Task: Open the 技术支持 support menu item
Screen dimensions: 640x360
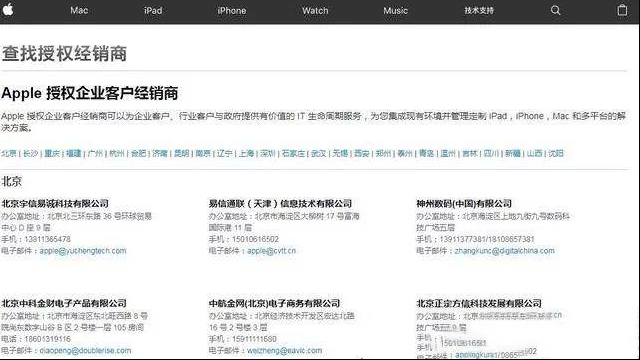Action: tap(479, 11)
